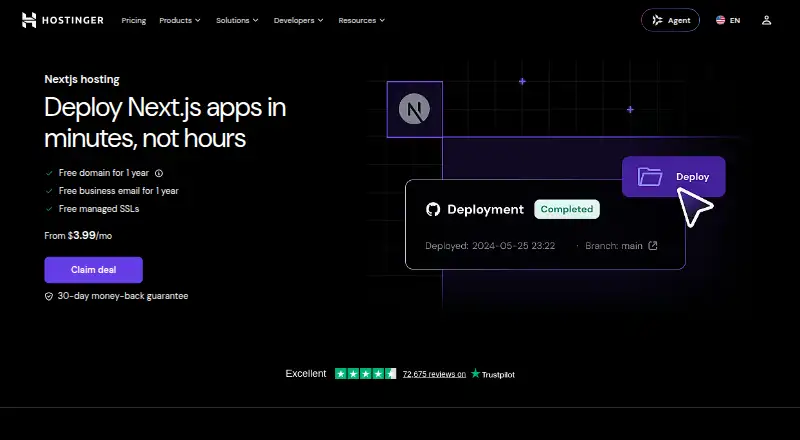
Task: Click the Next.js logo tile
Action: [414, 109]
